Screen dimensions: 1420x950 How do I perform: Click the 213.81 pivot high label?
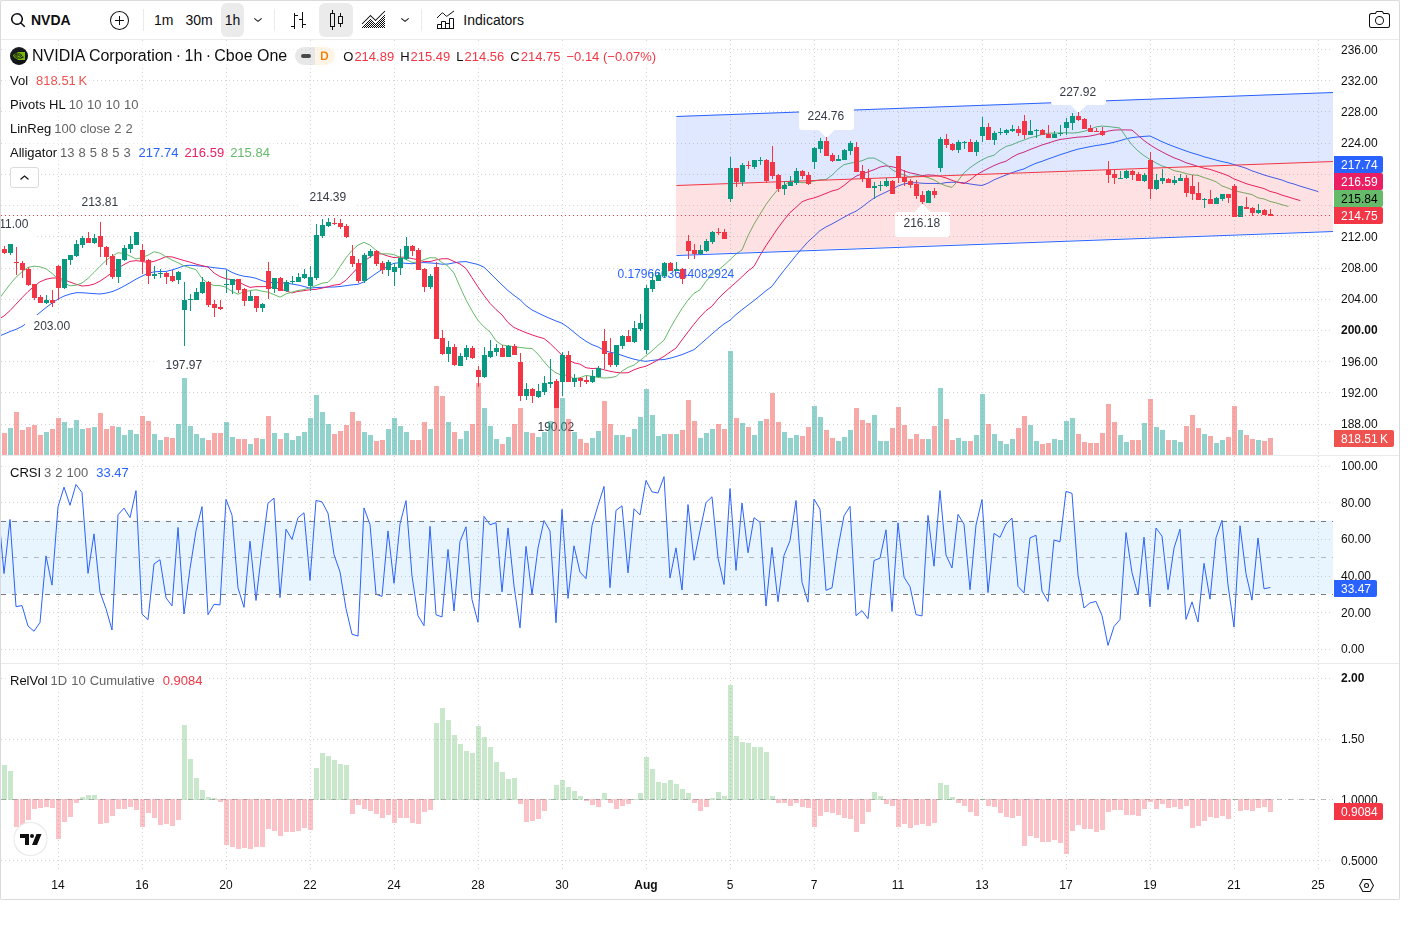coord(100,202)
